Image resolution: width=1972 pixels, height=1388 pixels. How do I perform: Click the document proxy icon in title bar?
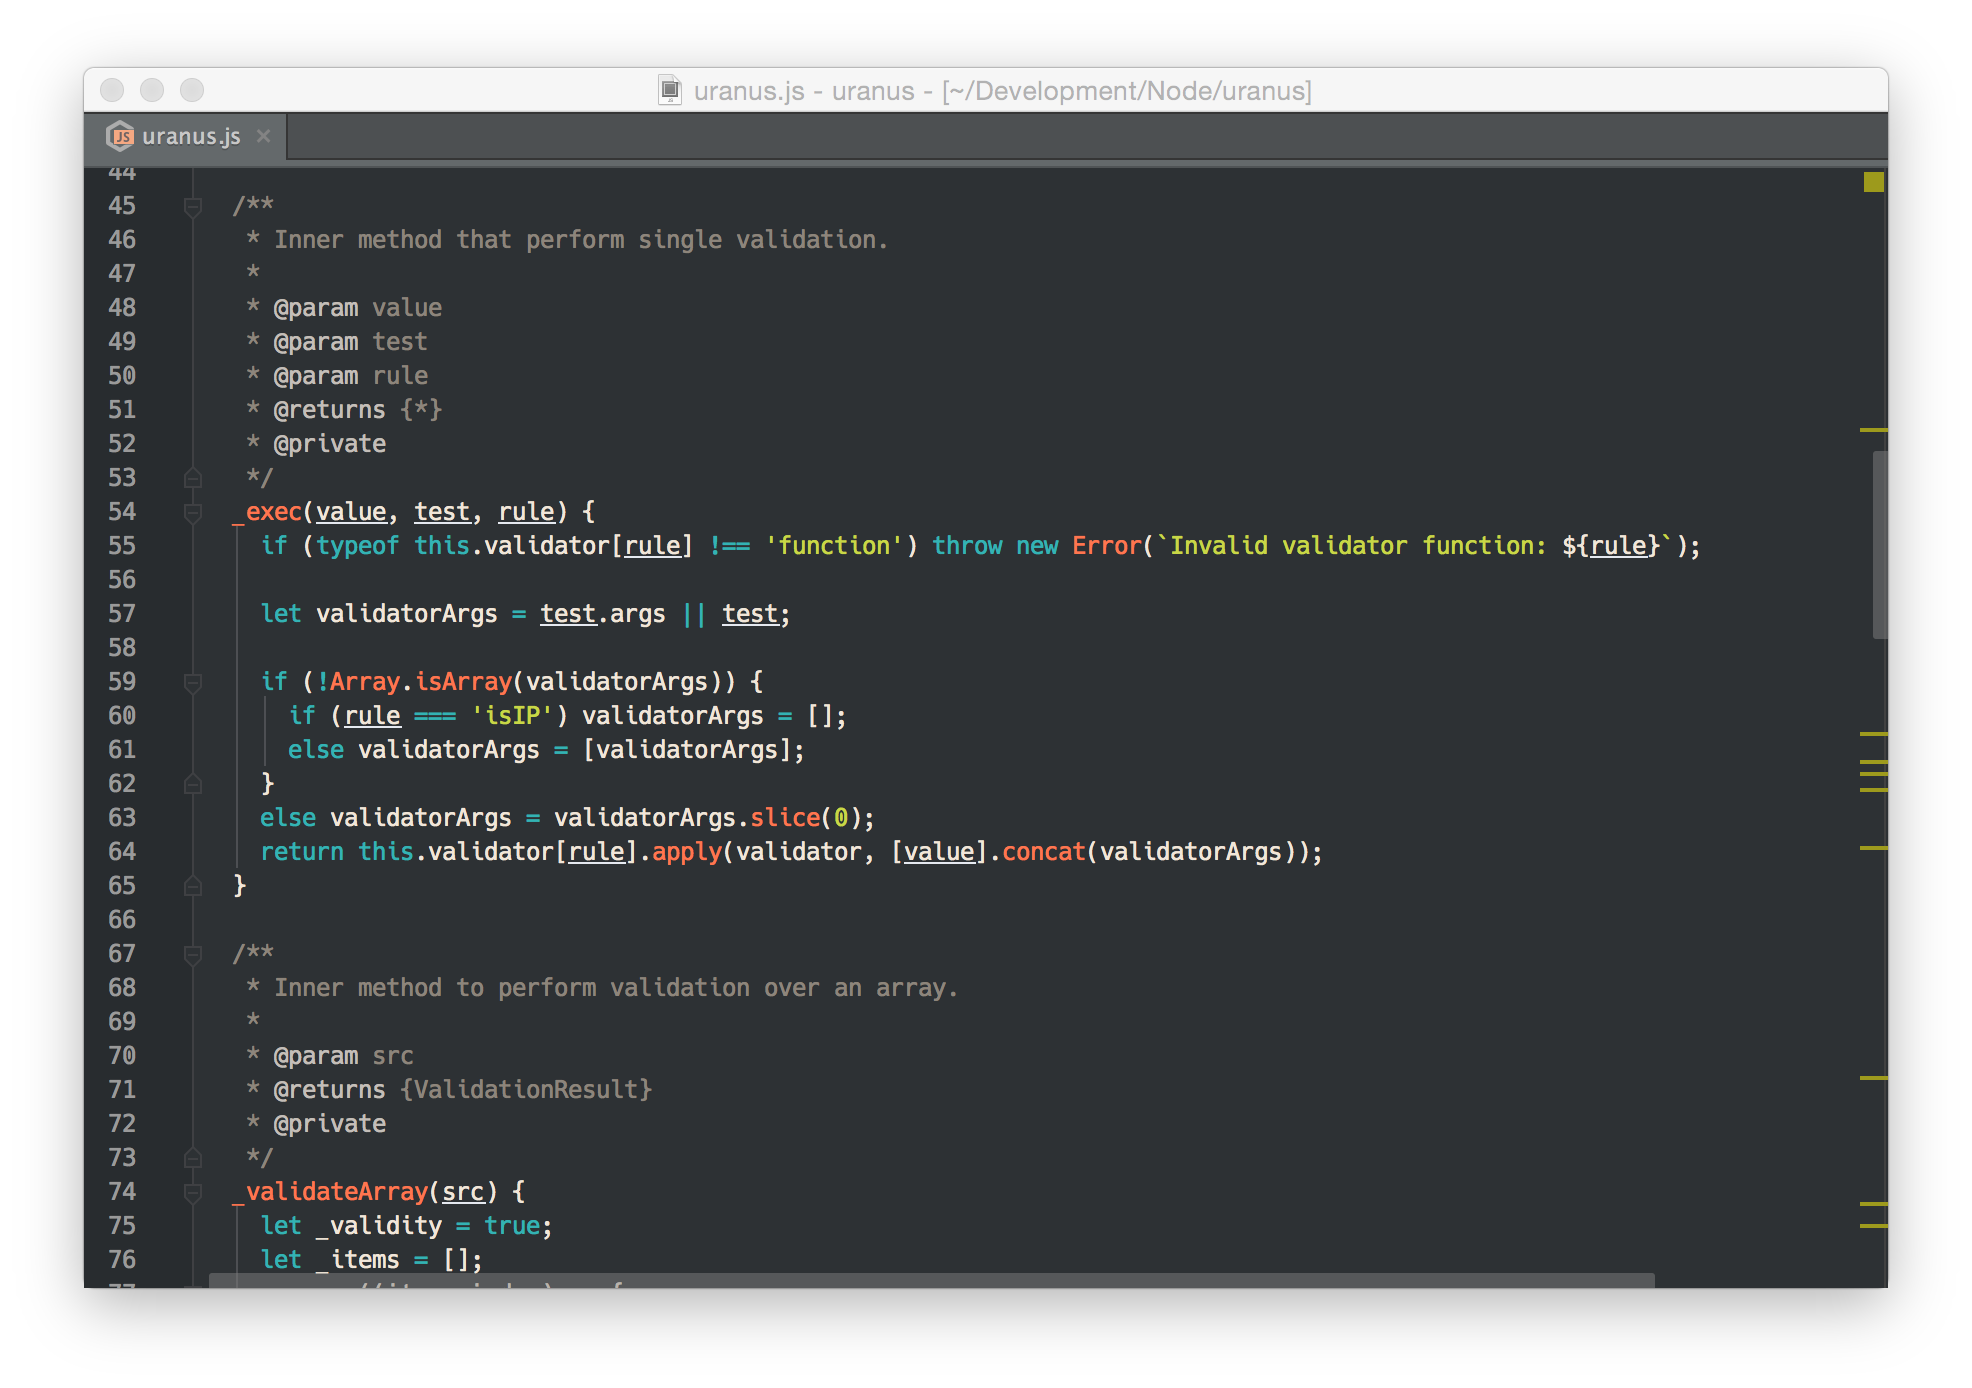tap(669, 91)
